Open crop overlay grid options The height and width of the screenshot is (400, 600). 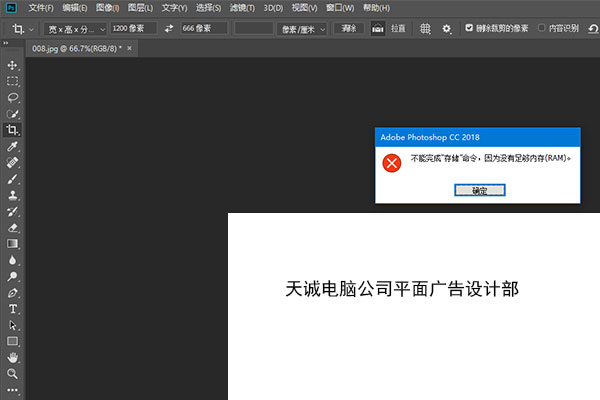click(425, 28)
